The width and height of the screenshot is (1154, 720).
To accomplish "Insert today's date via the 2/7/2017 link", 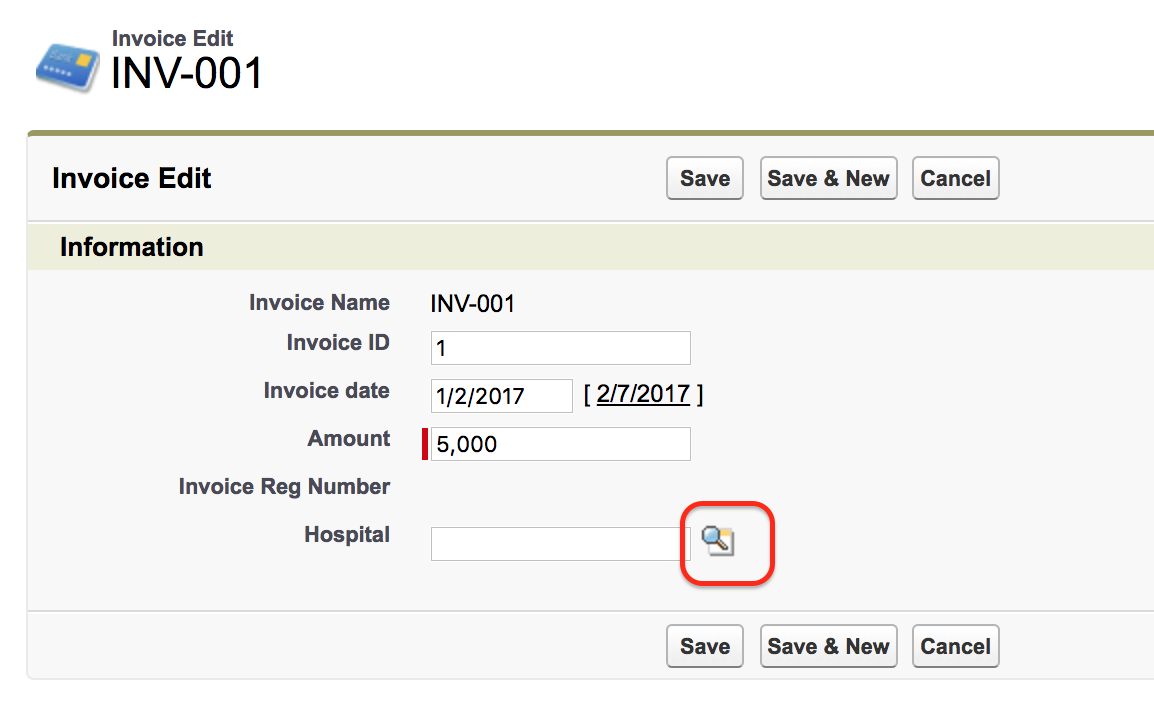I will point(643,394).
